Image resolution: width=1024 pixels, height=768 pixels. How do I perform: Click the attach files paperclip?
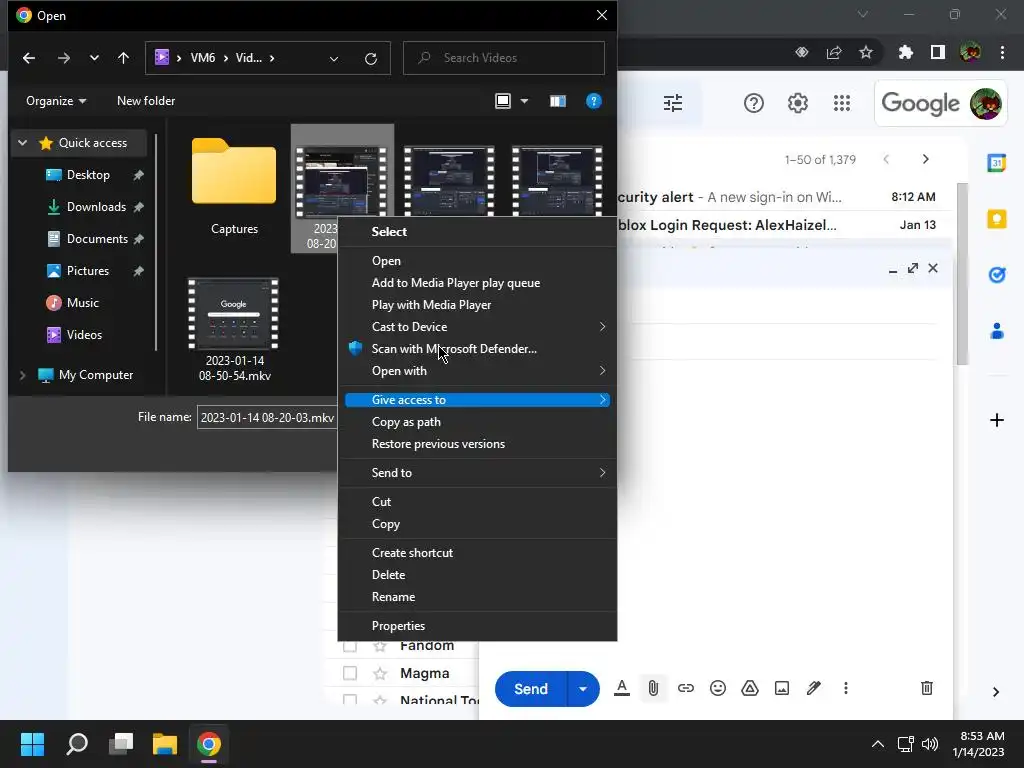point(653,688)
